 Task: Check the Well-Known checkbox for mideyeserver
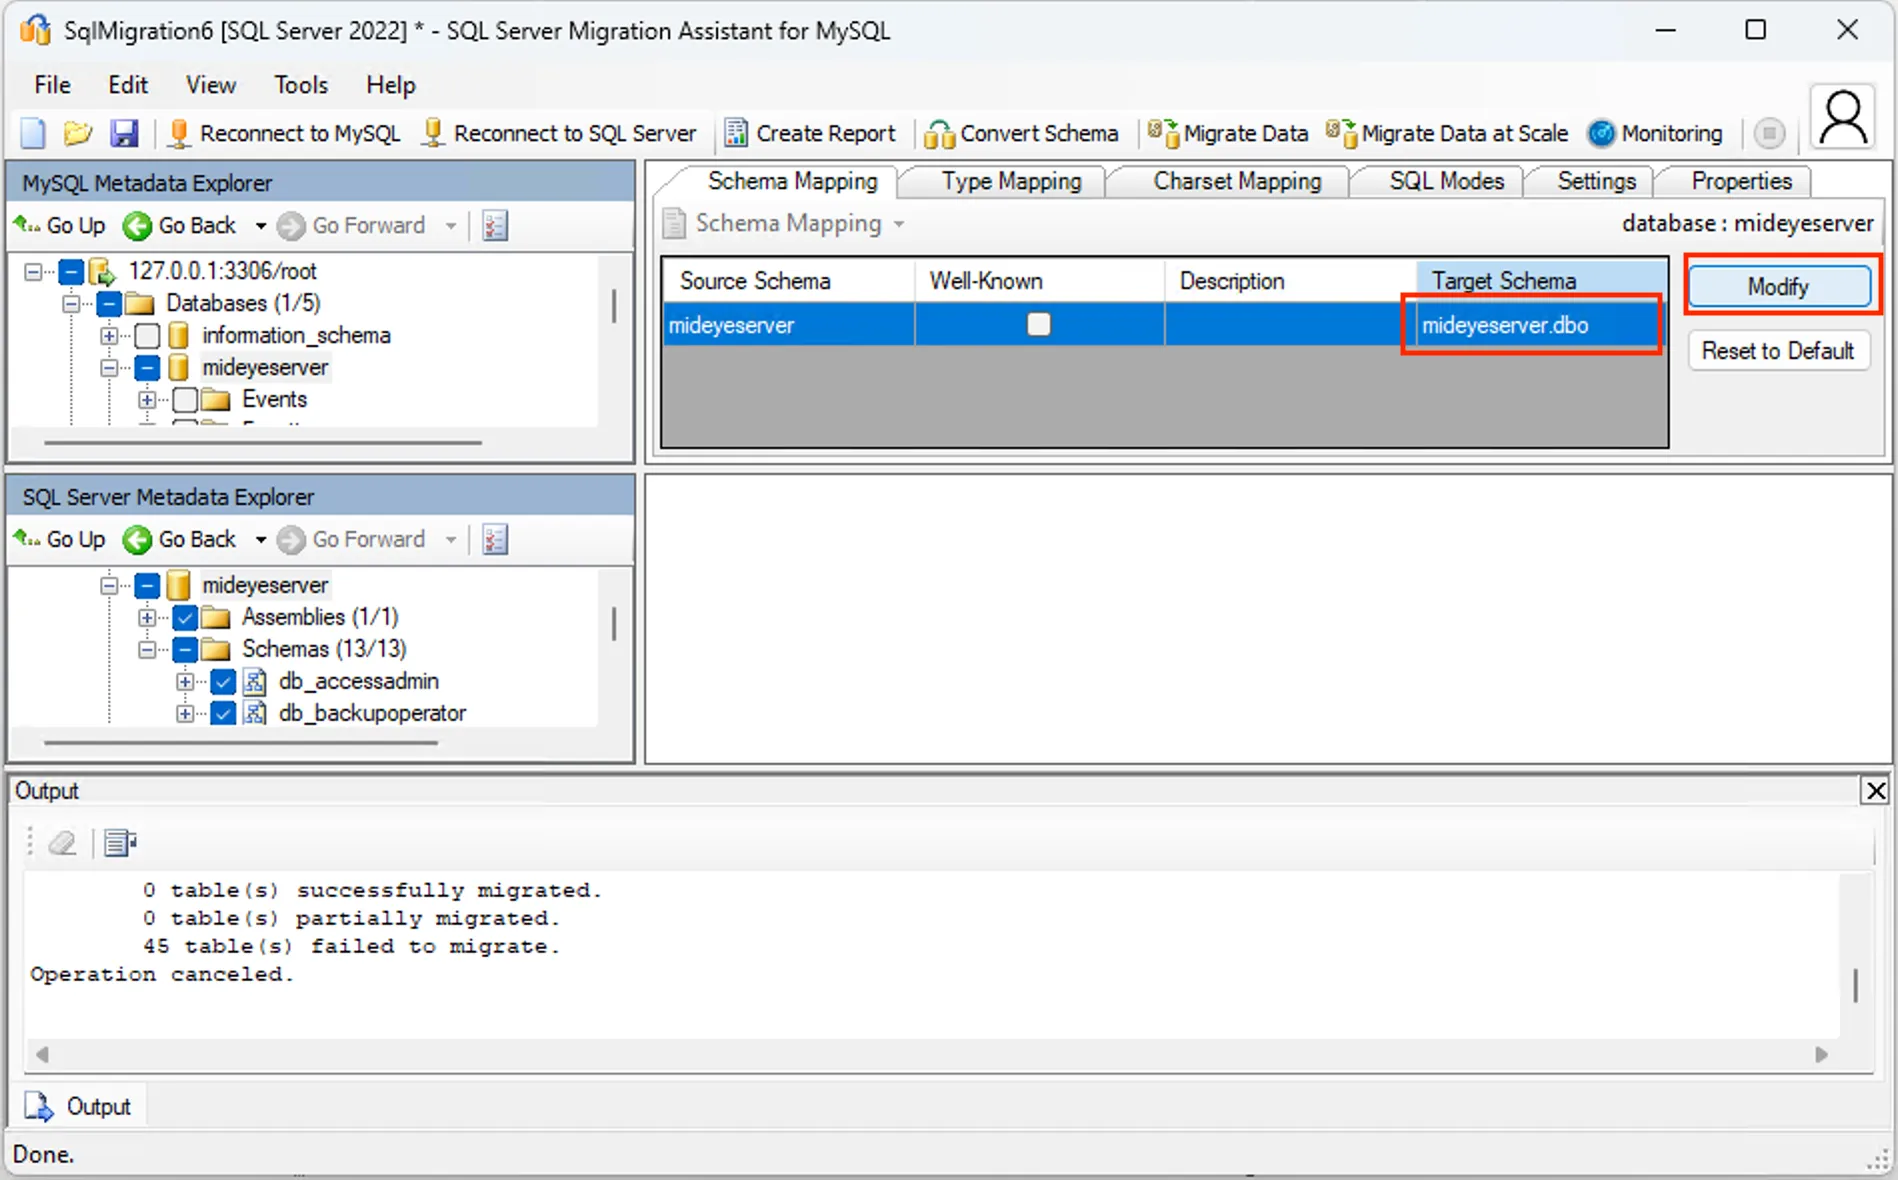click(1039, 324)
